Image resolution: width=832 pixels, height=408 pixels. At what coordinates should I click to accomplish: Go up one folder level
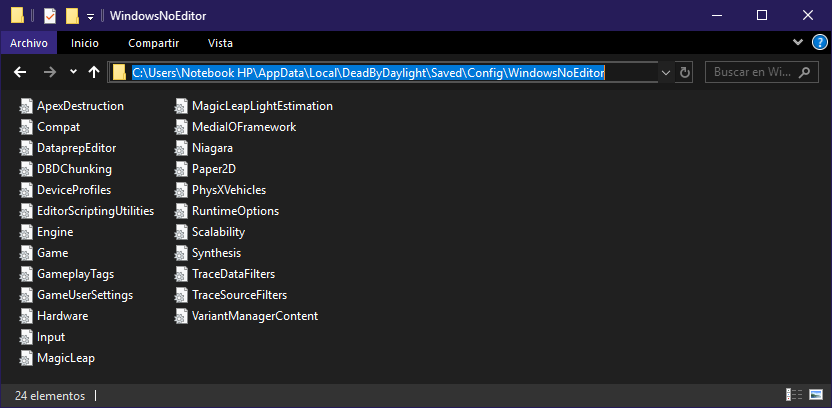click(94, 72)
